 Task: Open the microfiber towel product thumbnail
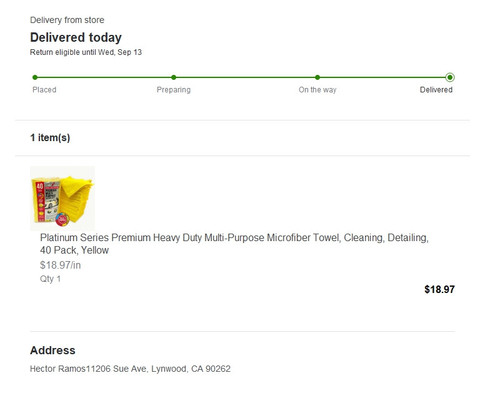[62, 198]
